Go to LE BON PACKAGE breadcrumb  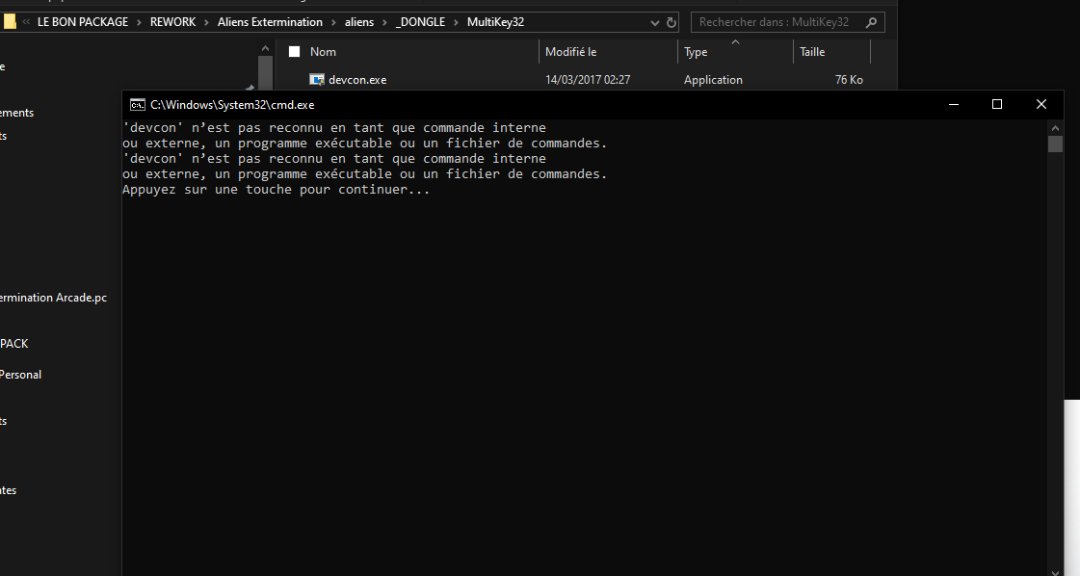pos(83,22)
